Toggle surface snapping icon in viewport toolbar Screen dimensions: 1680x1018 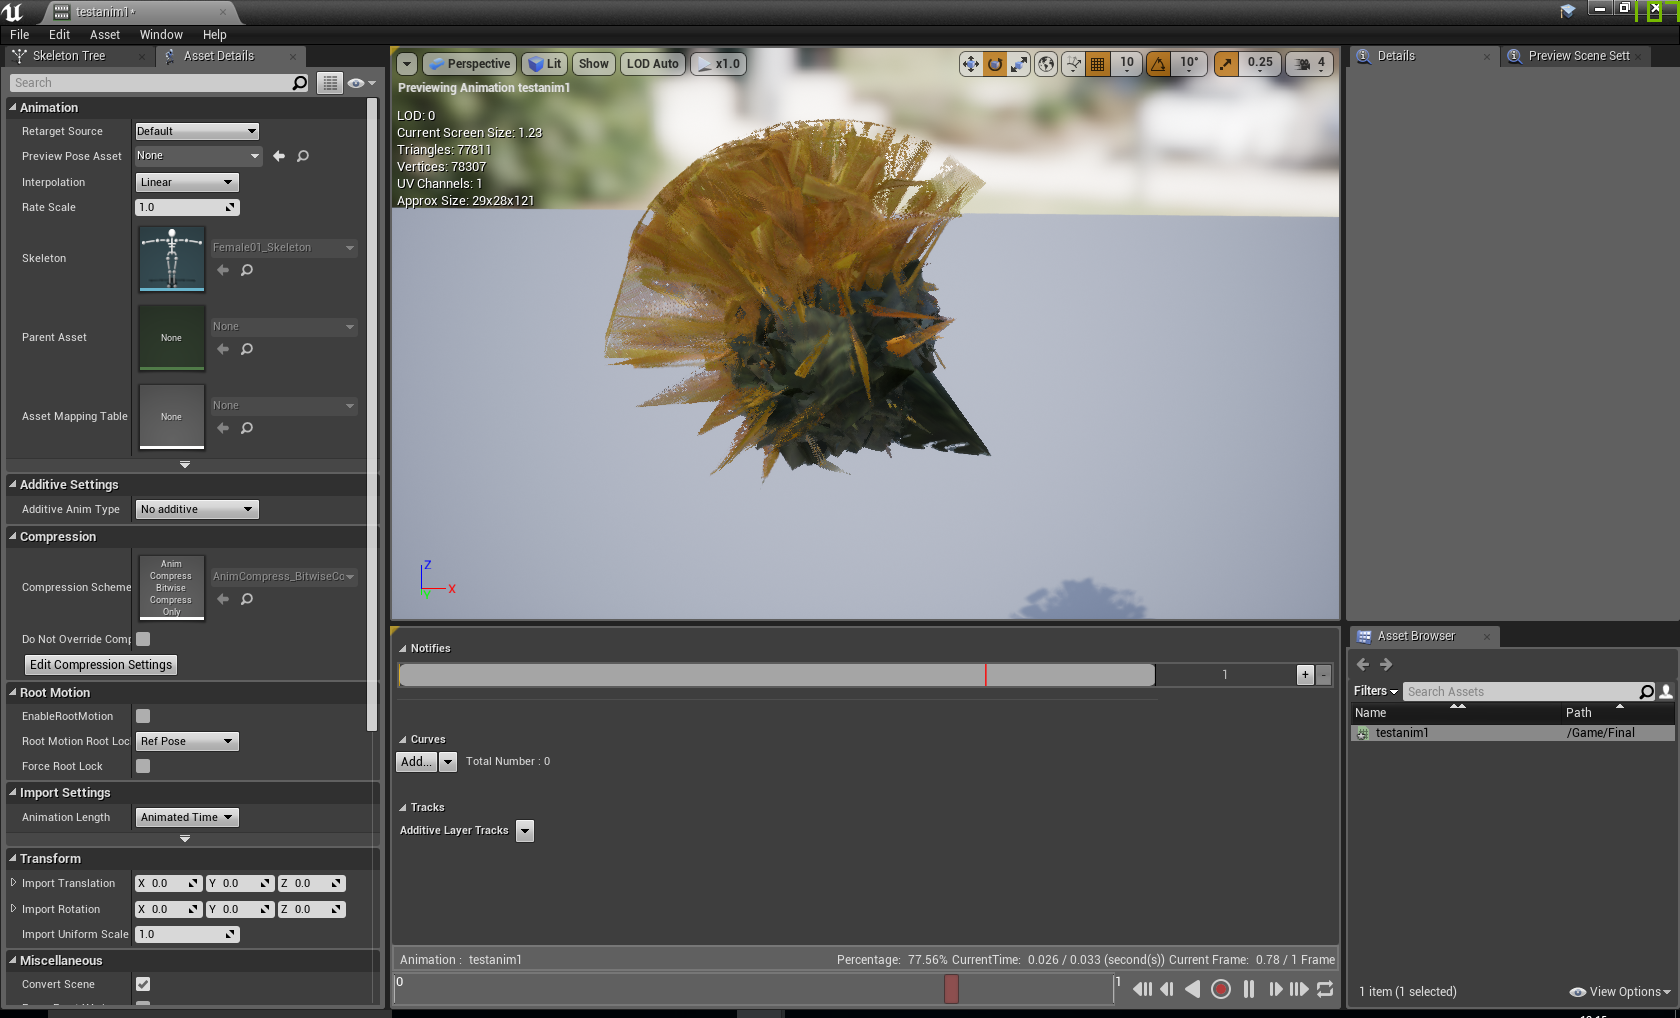click(1074, 64)
